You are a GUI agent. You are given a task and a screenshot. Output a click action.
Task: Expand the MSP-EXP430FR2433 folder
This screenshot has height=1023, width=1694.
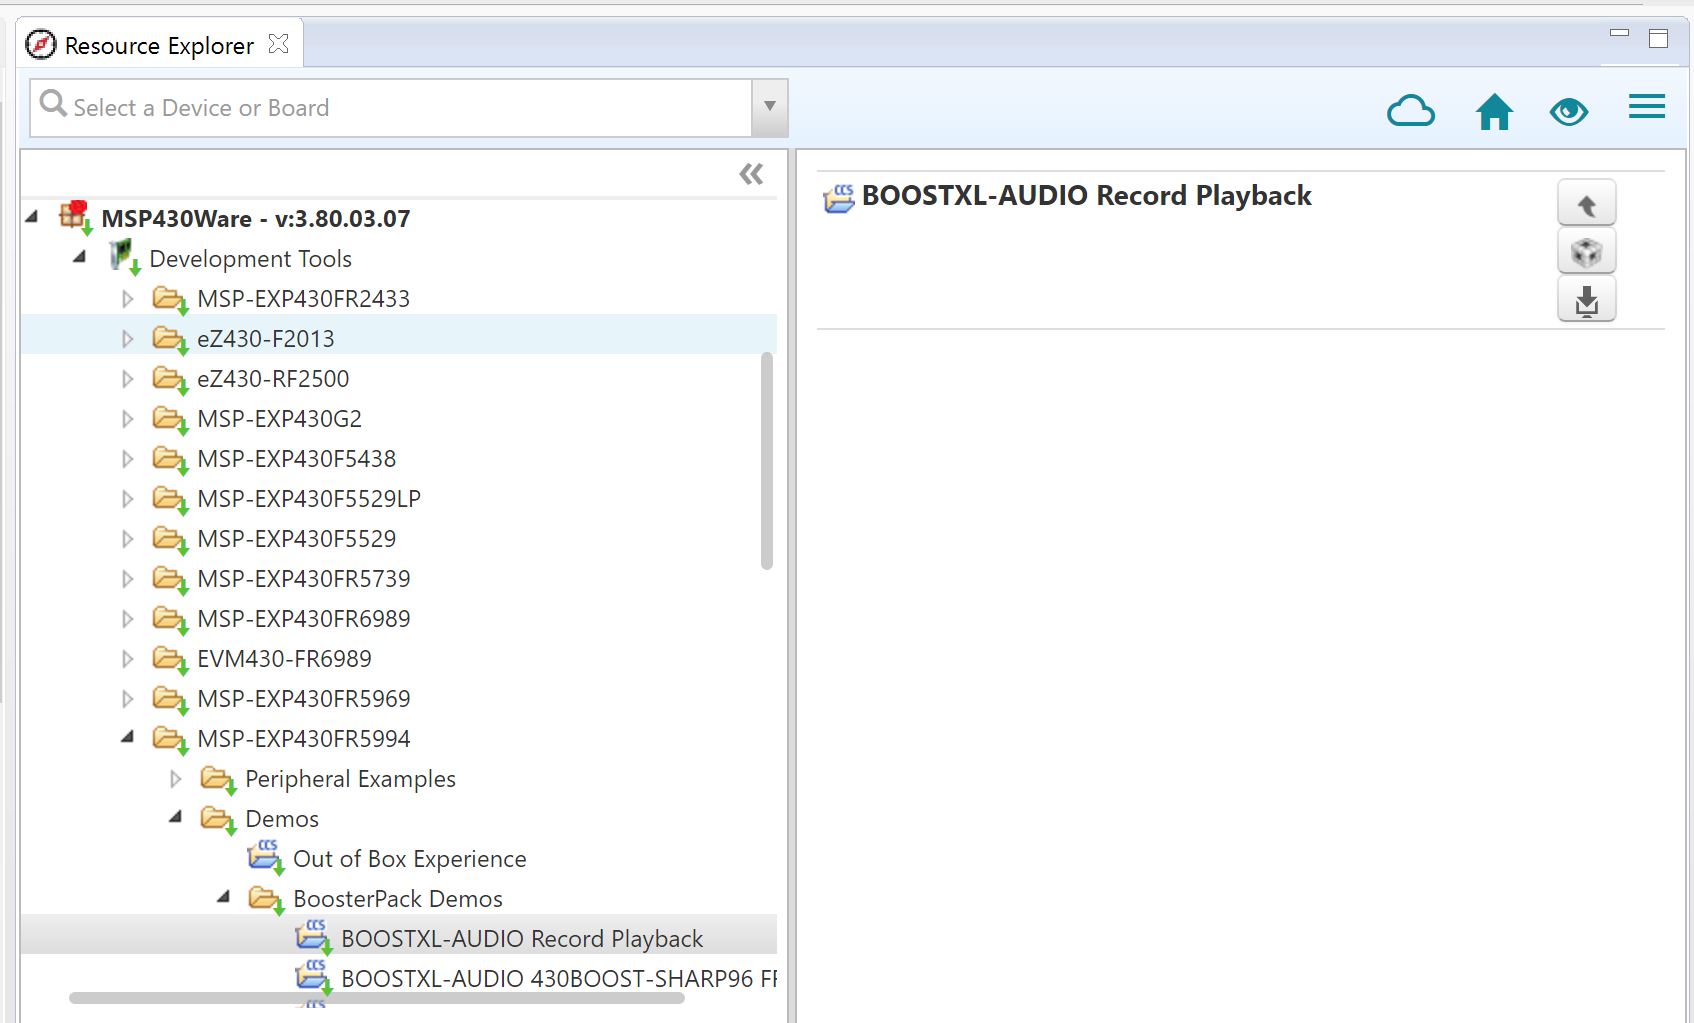click(128, 299)
